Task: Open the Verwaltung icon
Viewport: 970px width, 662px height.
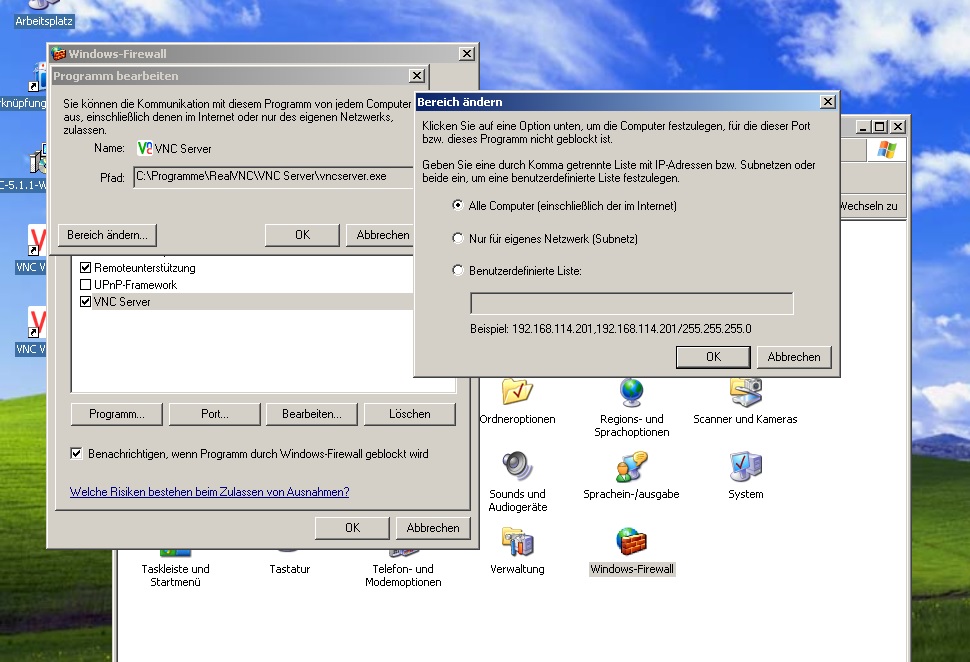Action: pyautogui.click(x=517, y=542)
